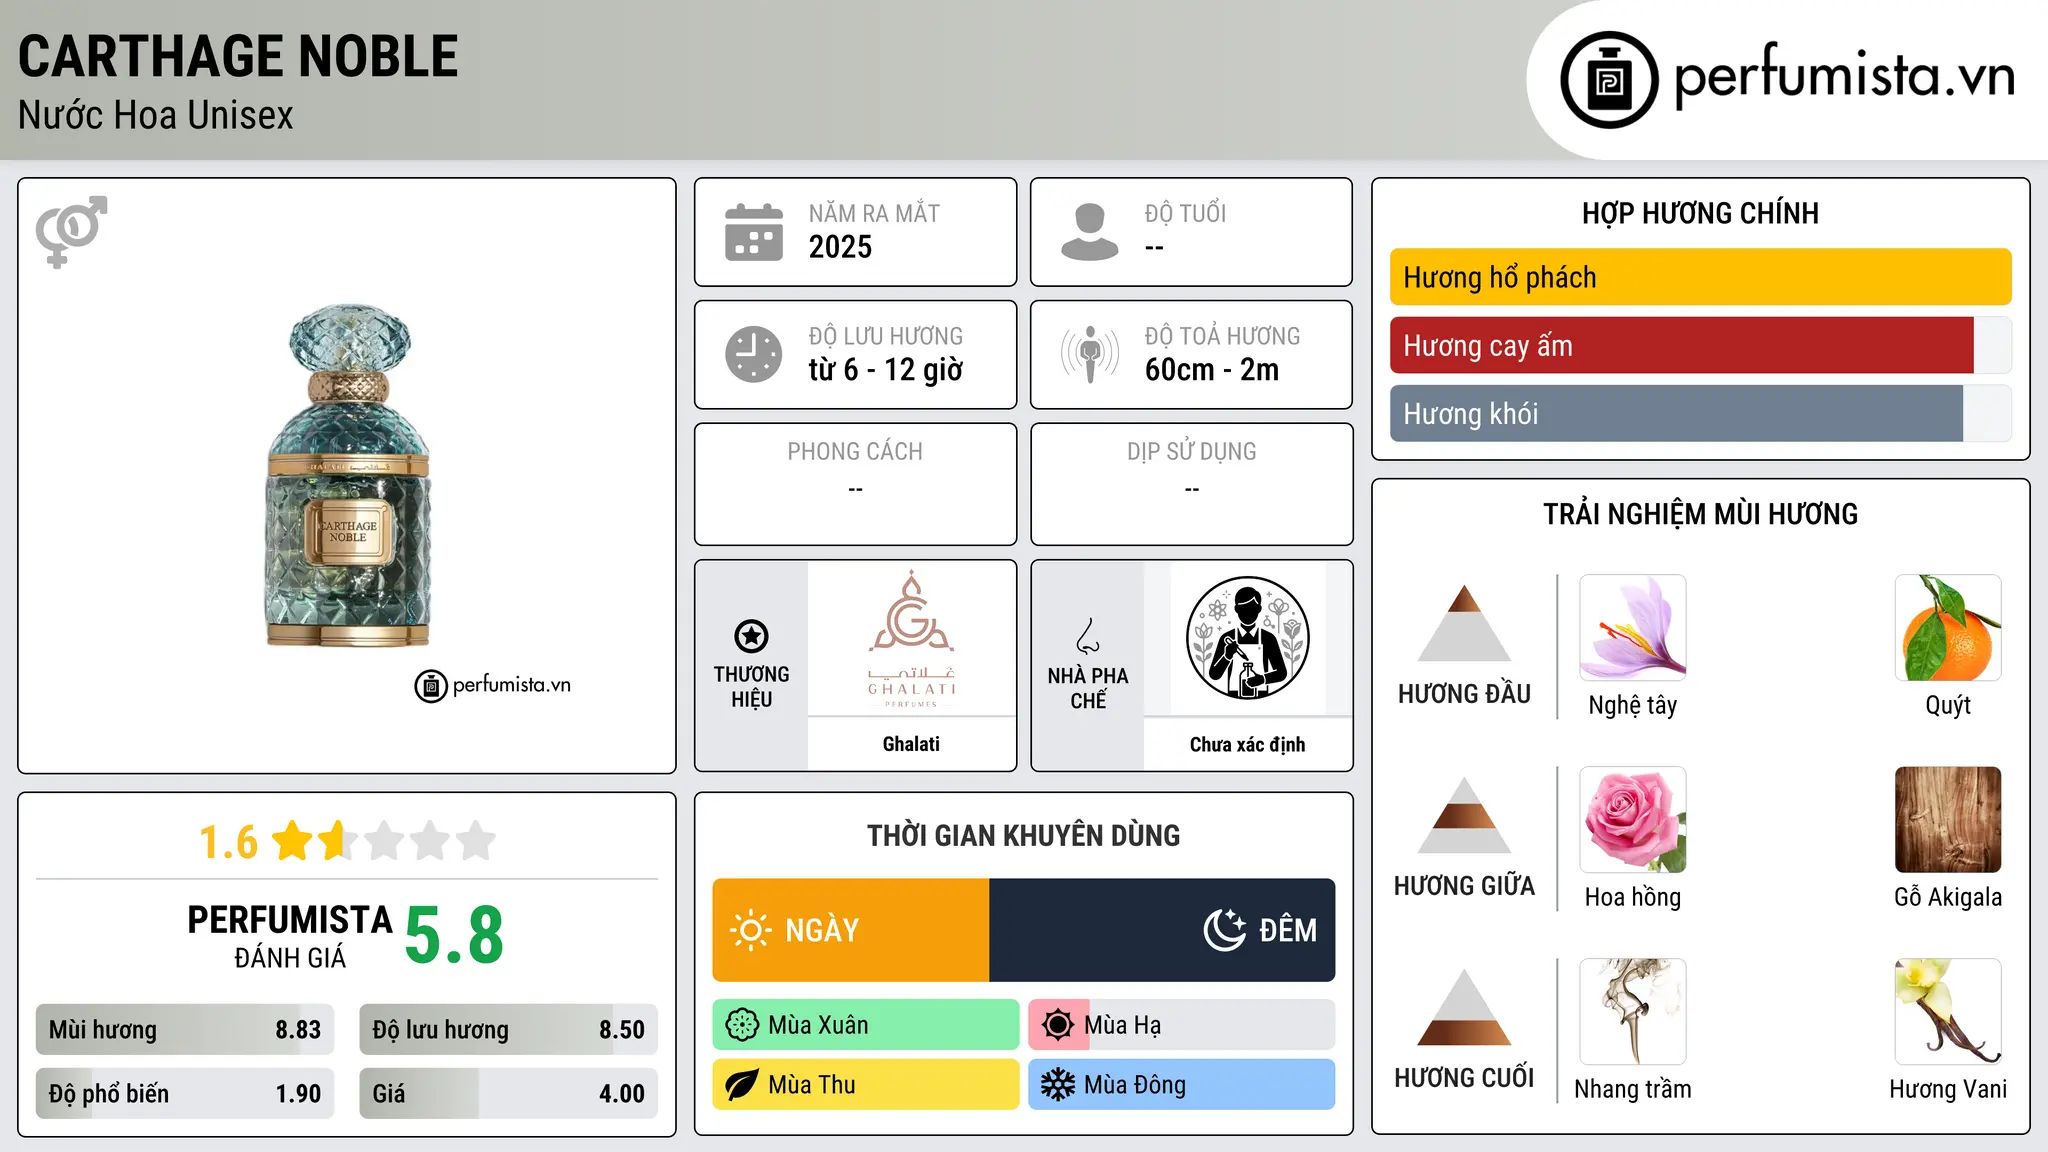Open the Ghalati brand logo
Viewport: 2048px width, 1152px height.
[x=911, y=639]
